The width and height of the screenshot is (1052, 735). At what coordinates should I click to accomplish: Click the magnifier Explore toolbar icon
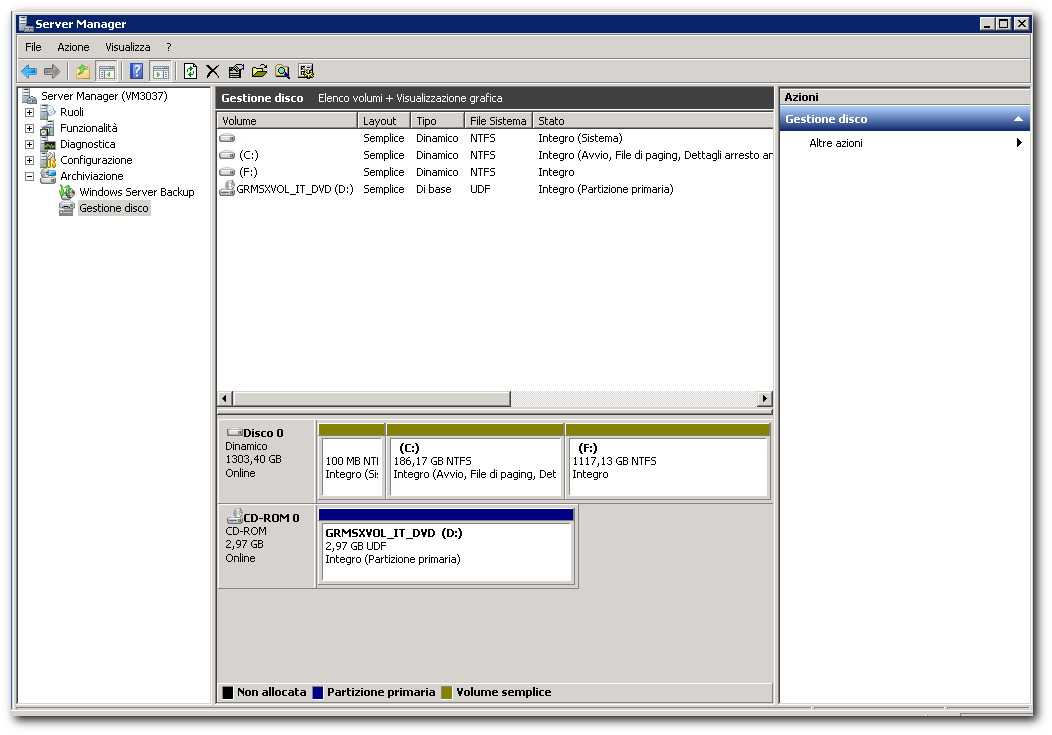pyautogui.click(x=282, y=71)
